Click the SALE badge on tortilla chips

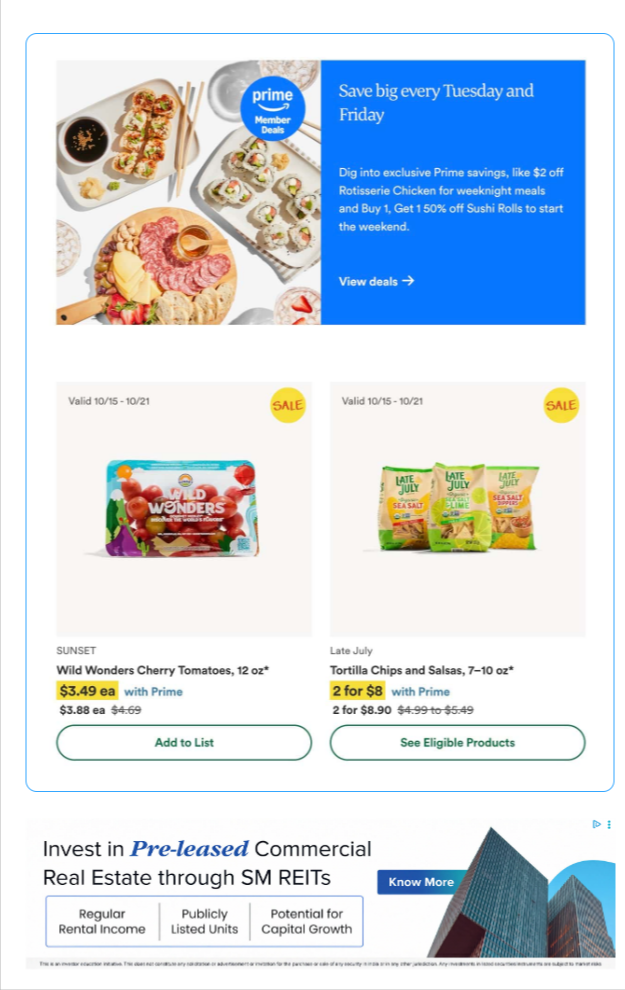(561, 405)
